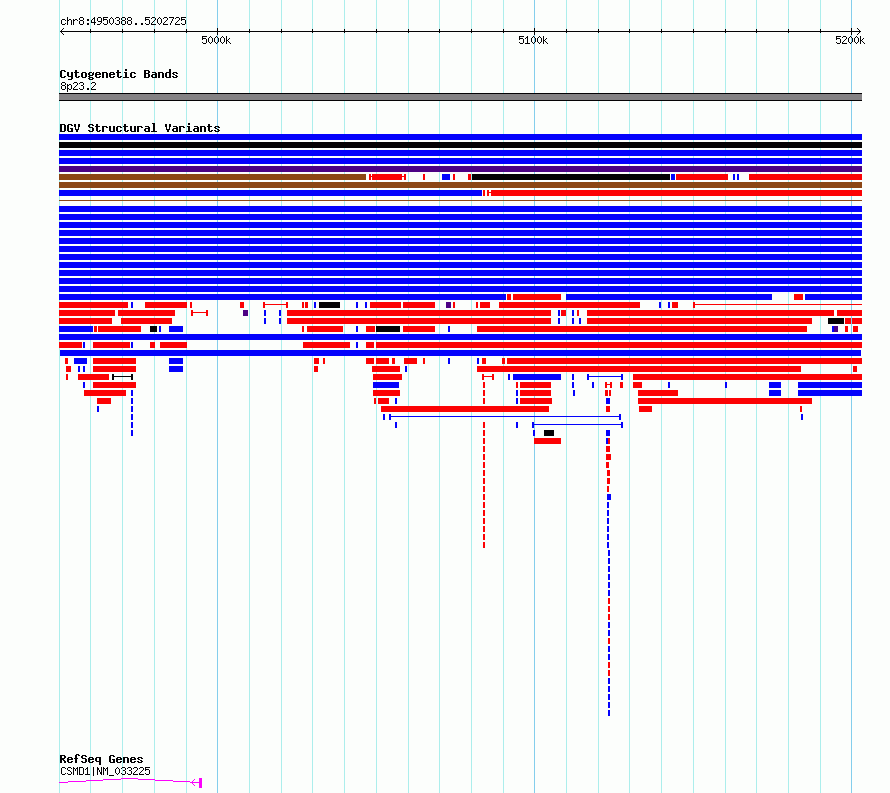Select the magenta CSMD1 gene glyph

coord(131,782)
